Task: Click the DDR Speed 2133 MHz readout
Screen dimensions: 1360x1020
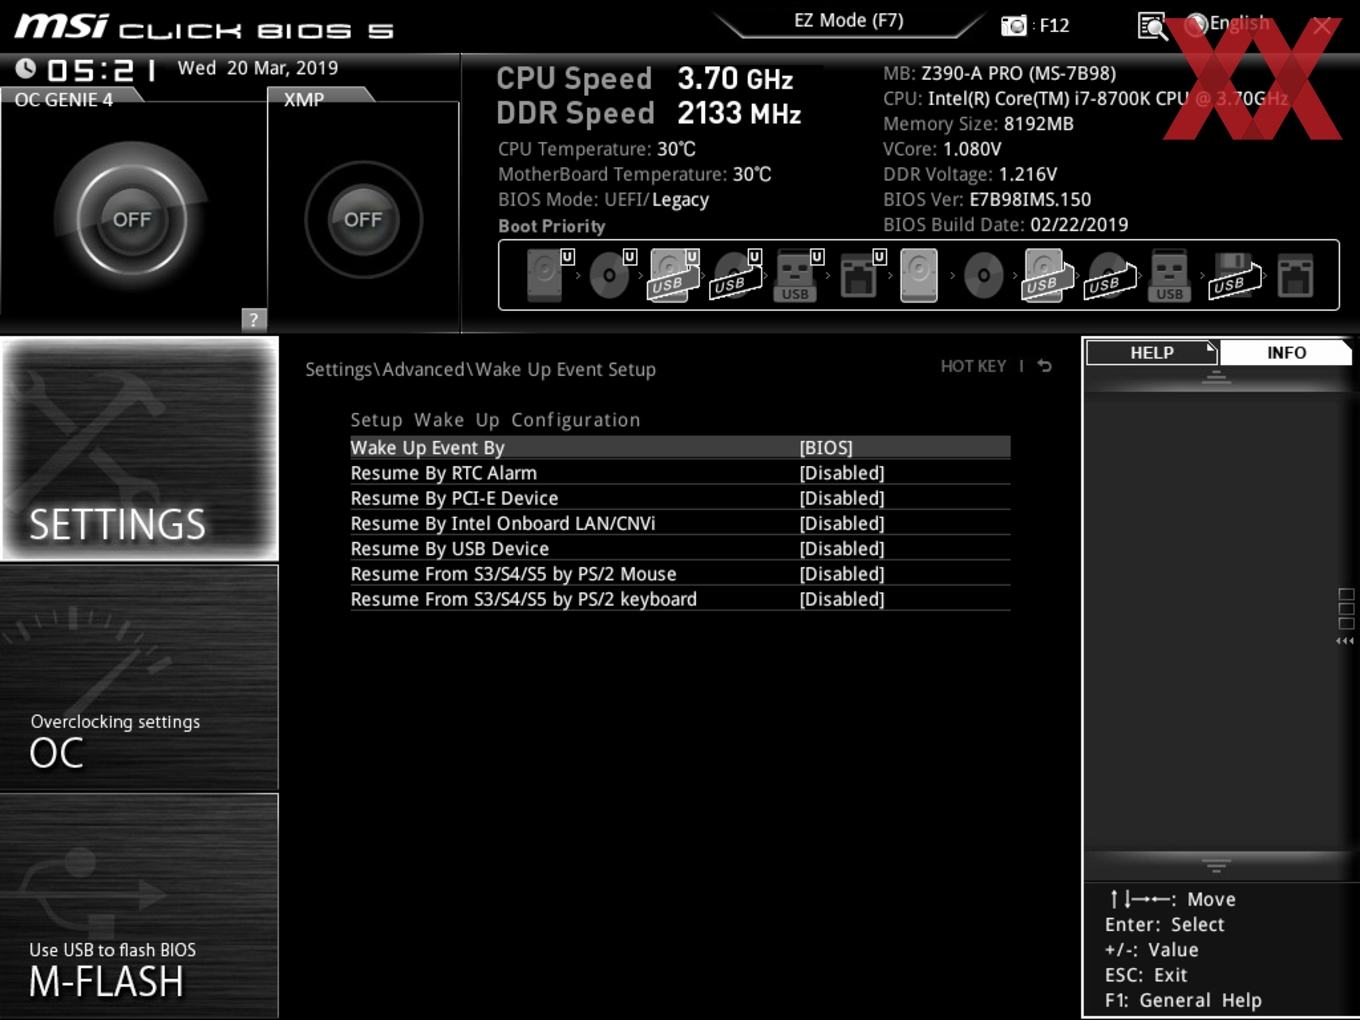Action: click(649, 113)
